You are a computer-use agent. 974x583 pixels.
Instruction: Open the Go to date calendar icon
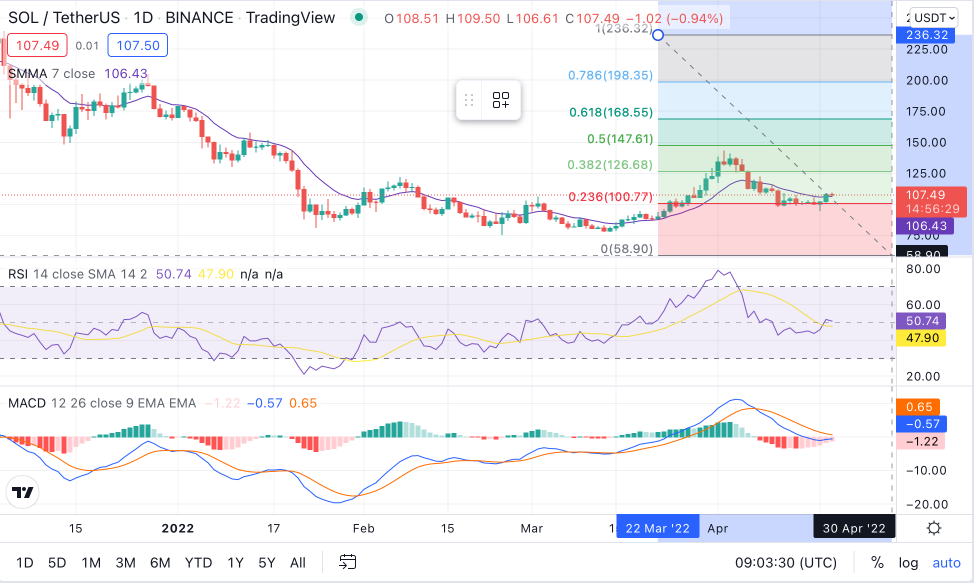[x=348, y=563]
